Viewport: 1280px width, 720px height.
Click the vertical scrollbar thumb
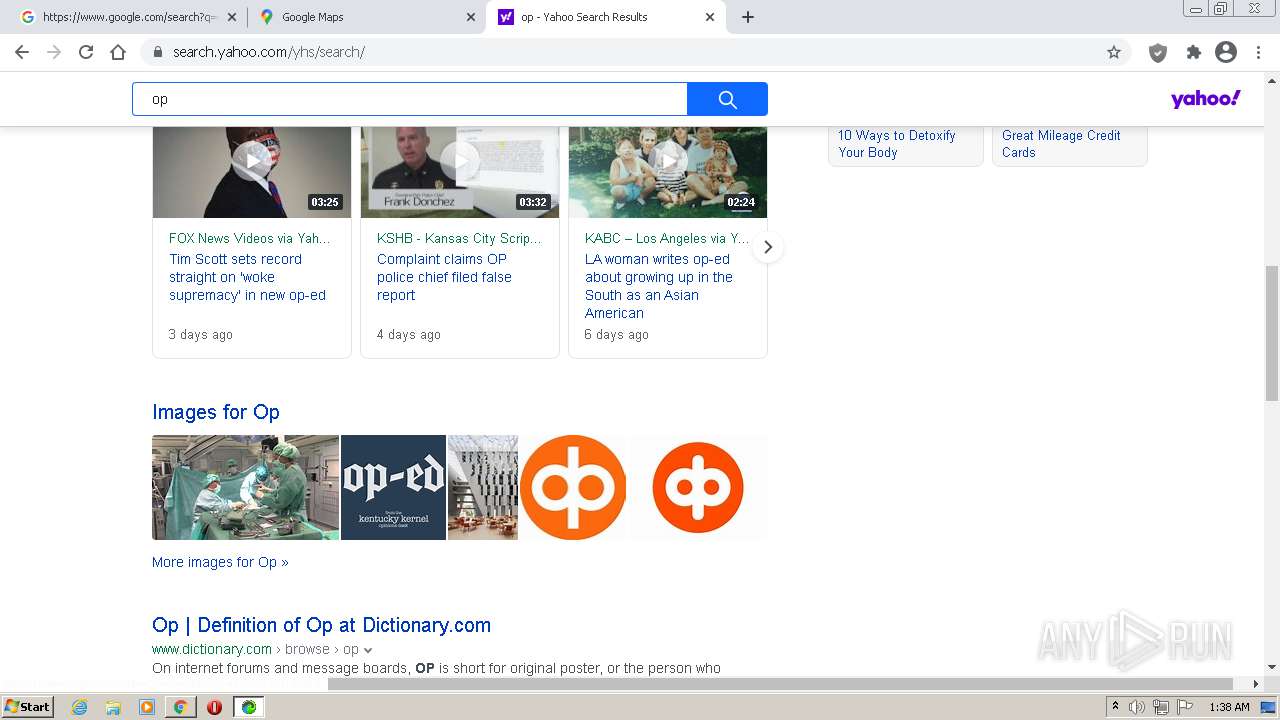[1272, 333]
